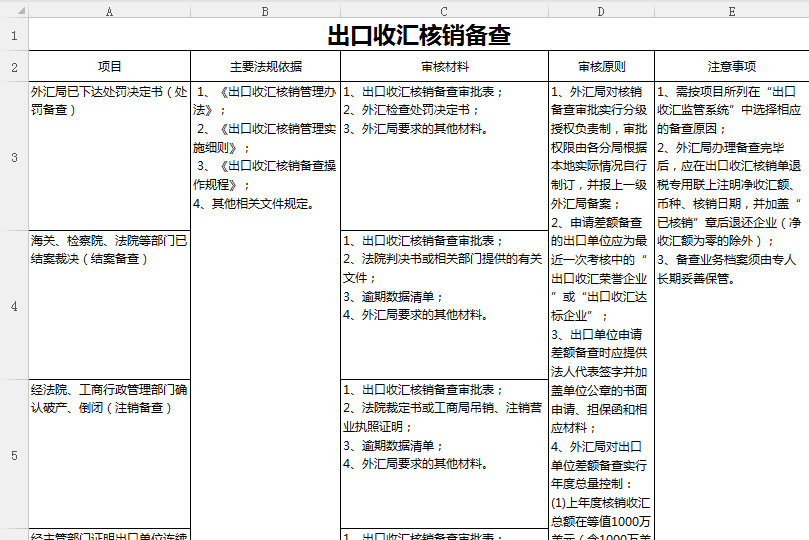The image size is (809, 540).
Task: Select the 主要法规依据 header cell
Action: (265, 67)
